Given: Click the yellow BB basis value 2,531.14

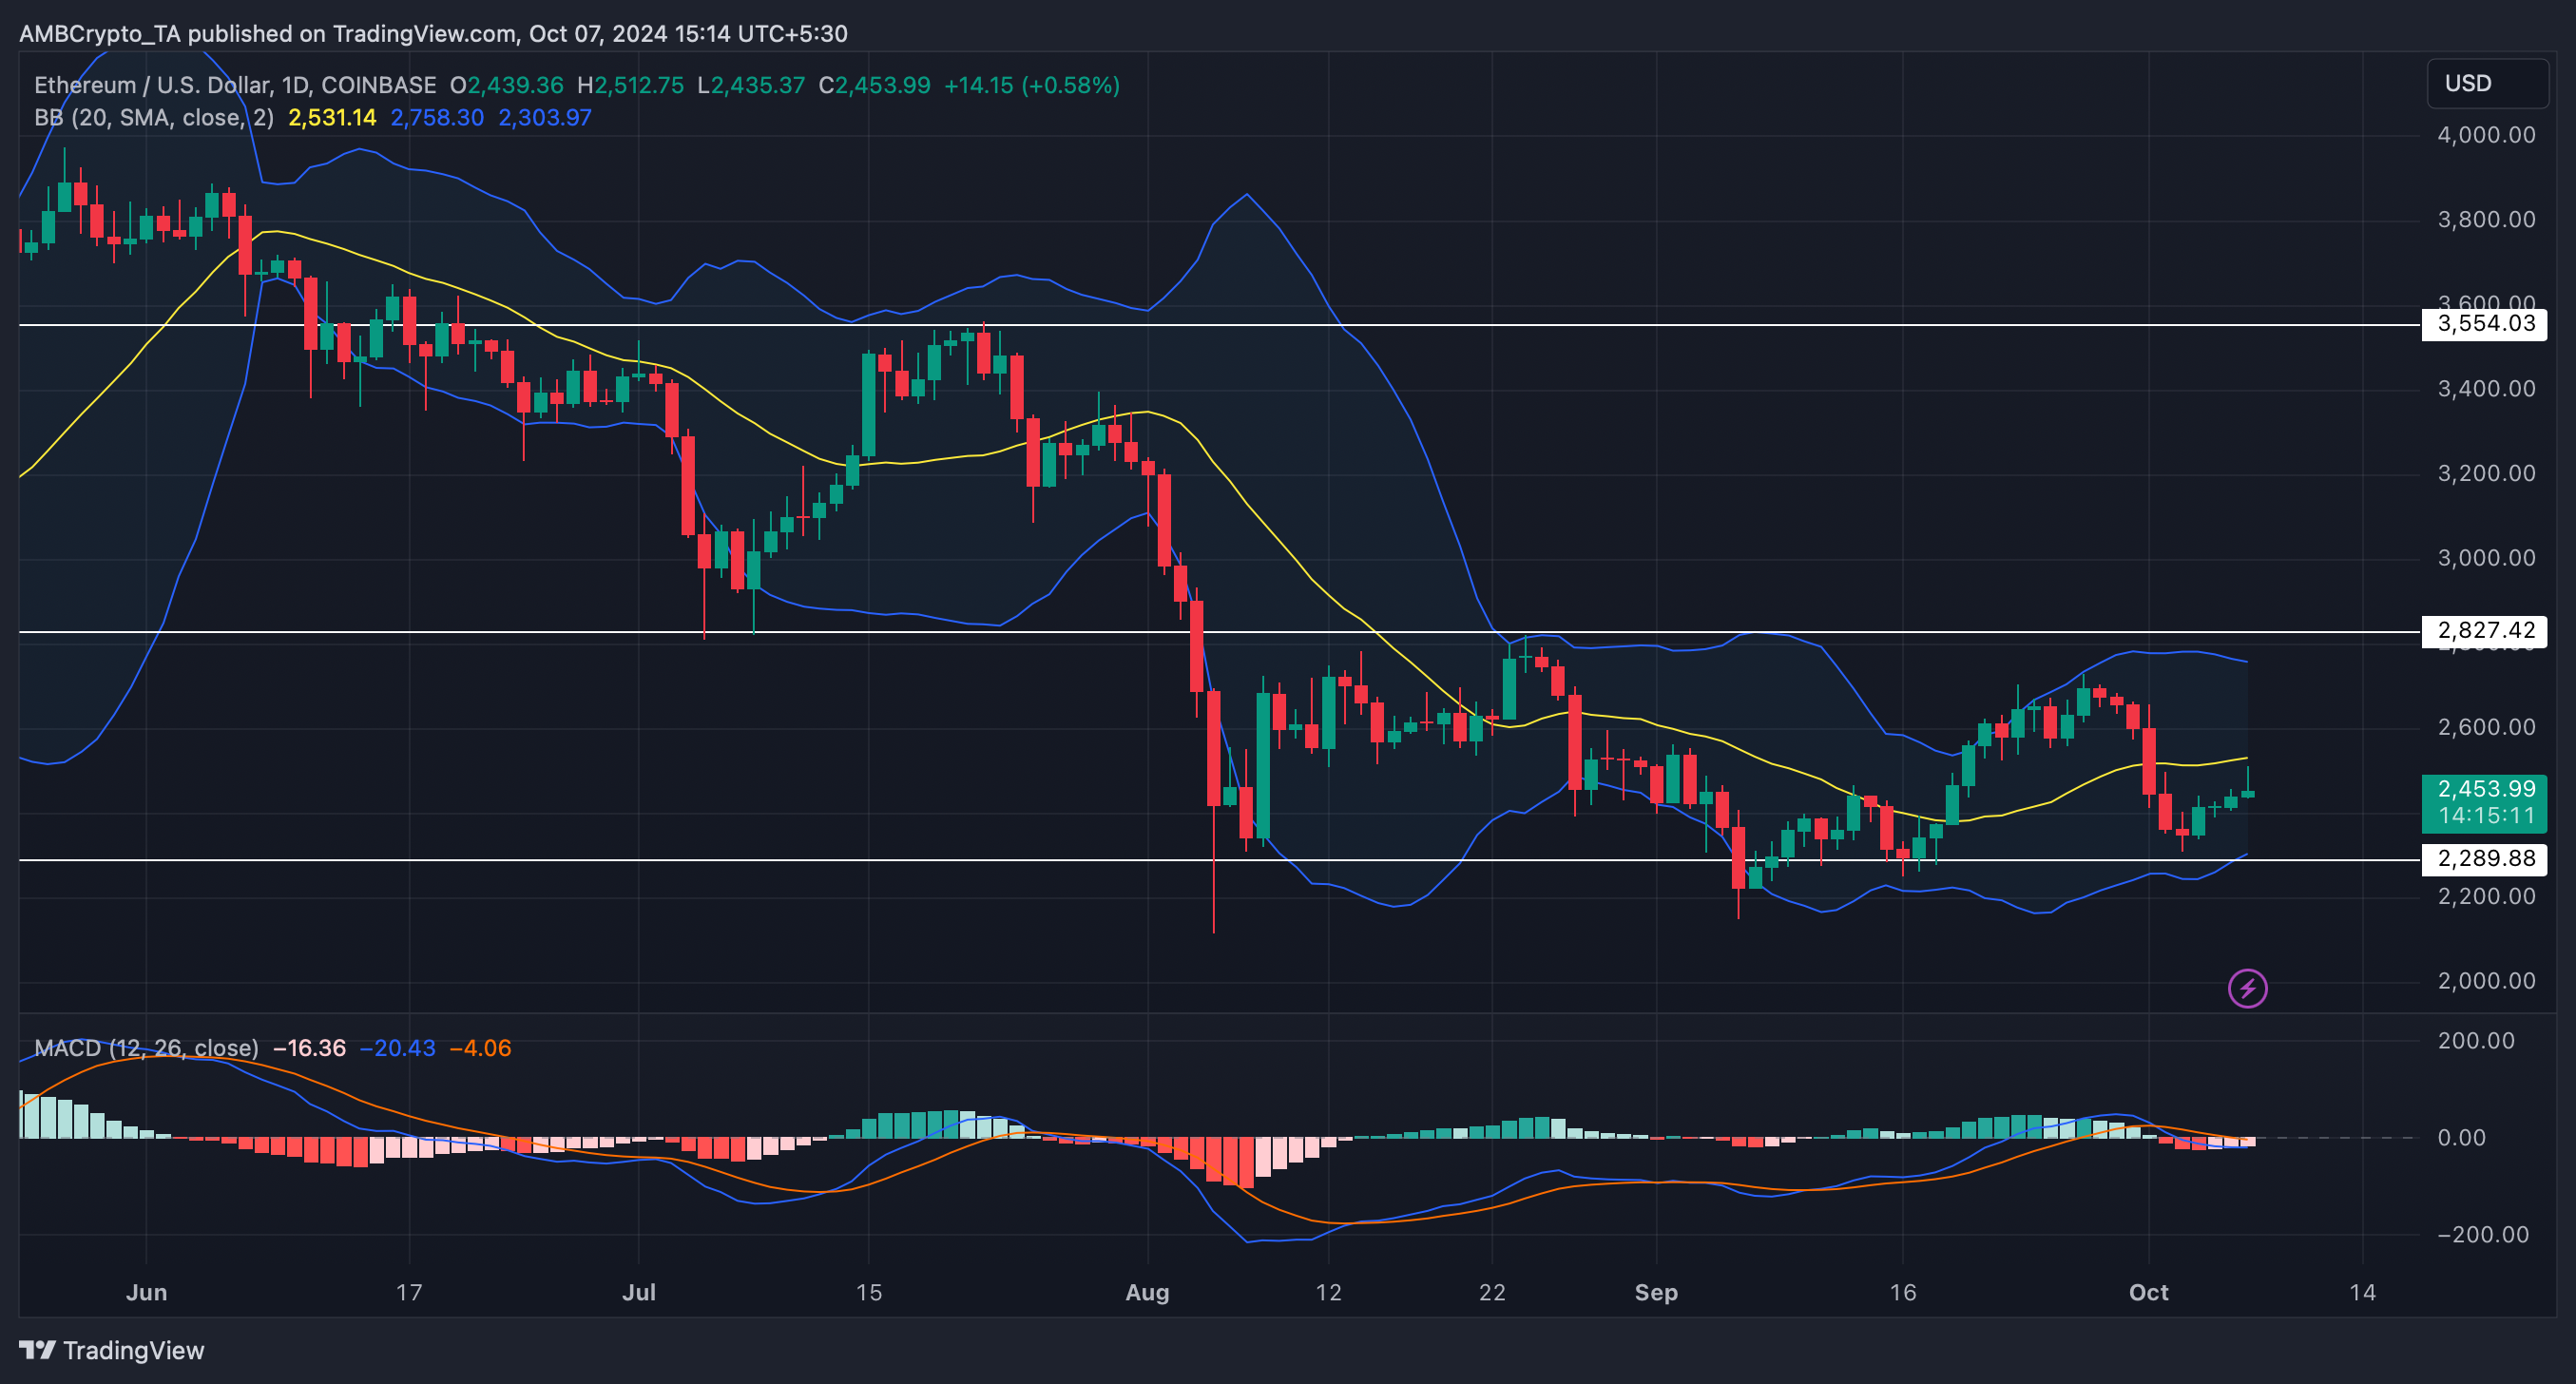Looking at the screenshot, I should pyautogui.click(x=332, y=118).
